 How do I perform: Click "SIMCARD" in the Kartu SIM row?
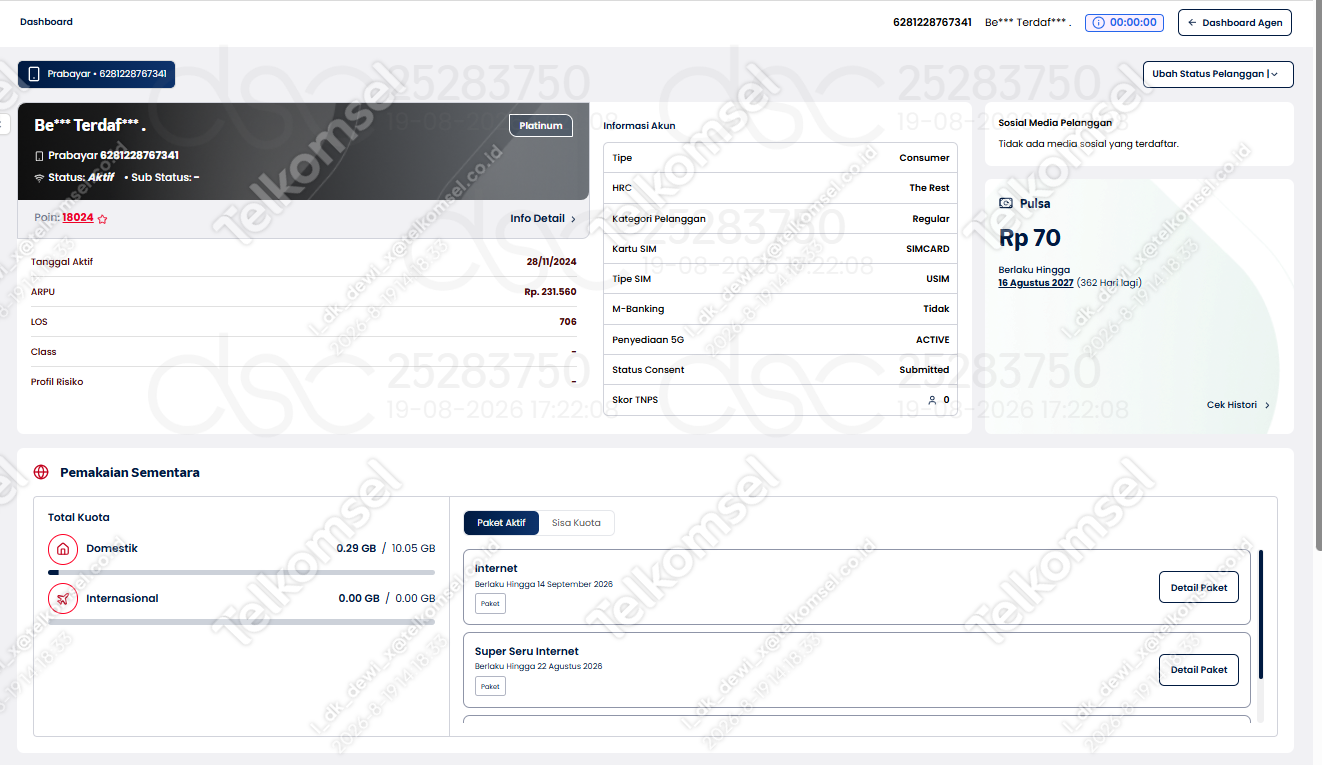(927, 249)
